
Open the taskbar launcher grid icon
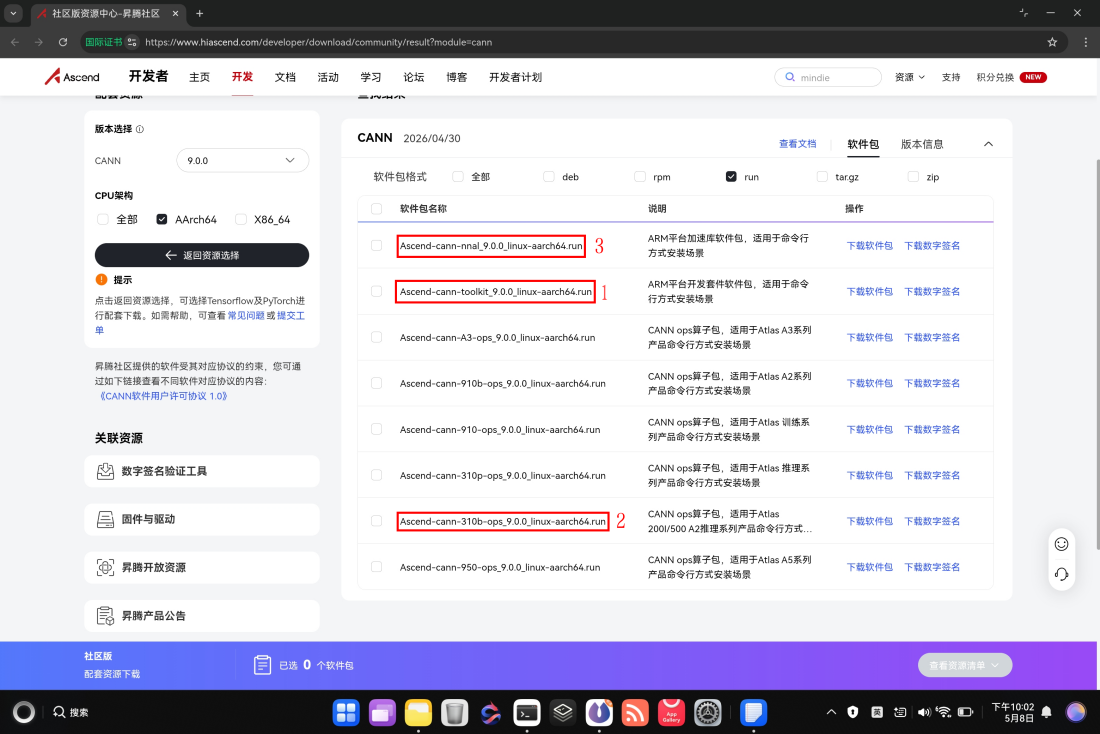[x=346, y=713]
